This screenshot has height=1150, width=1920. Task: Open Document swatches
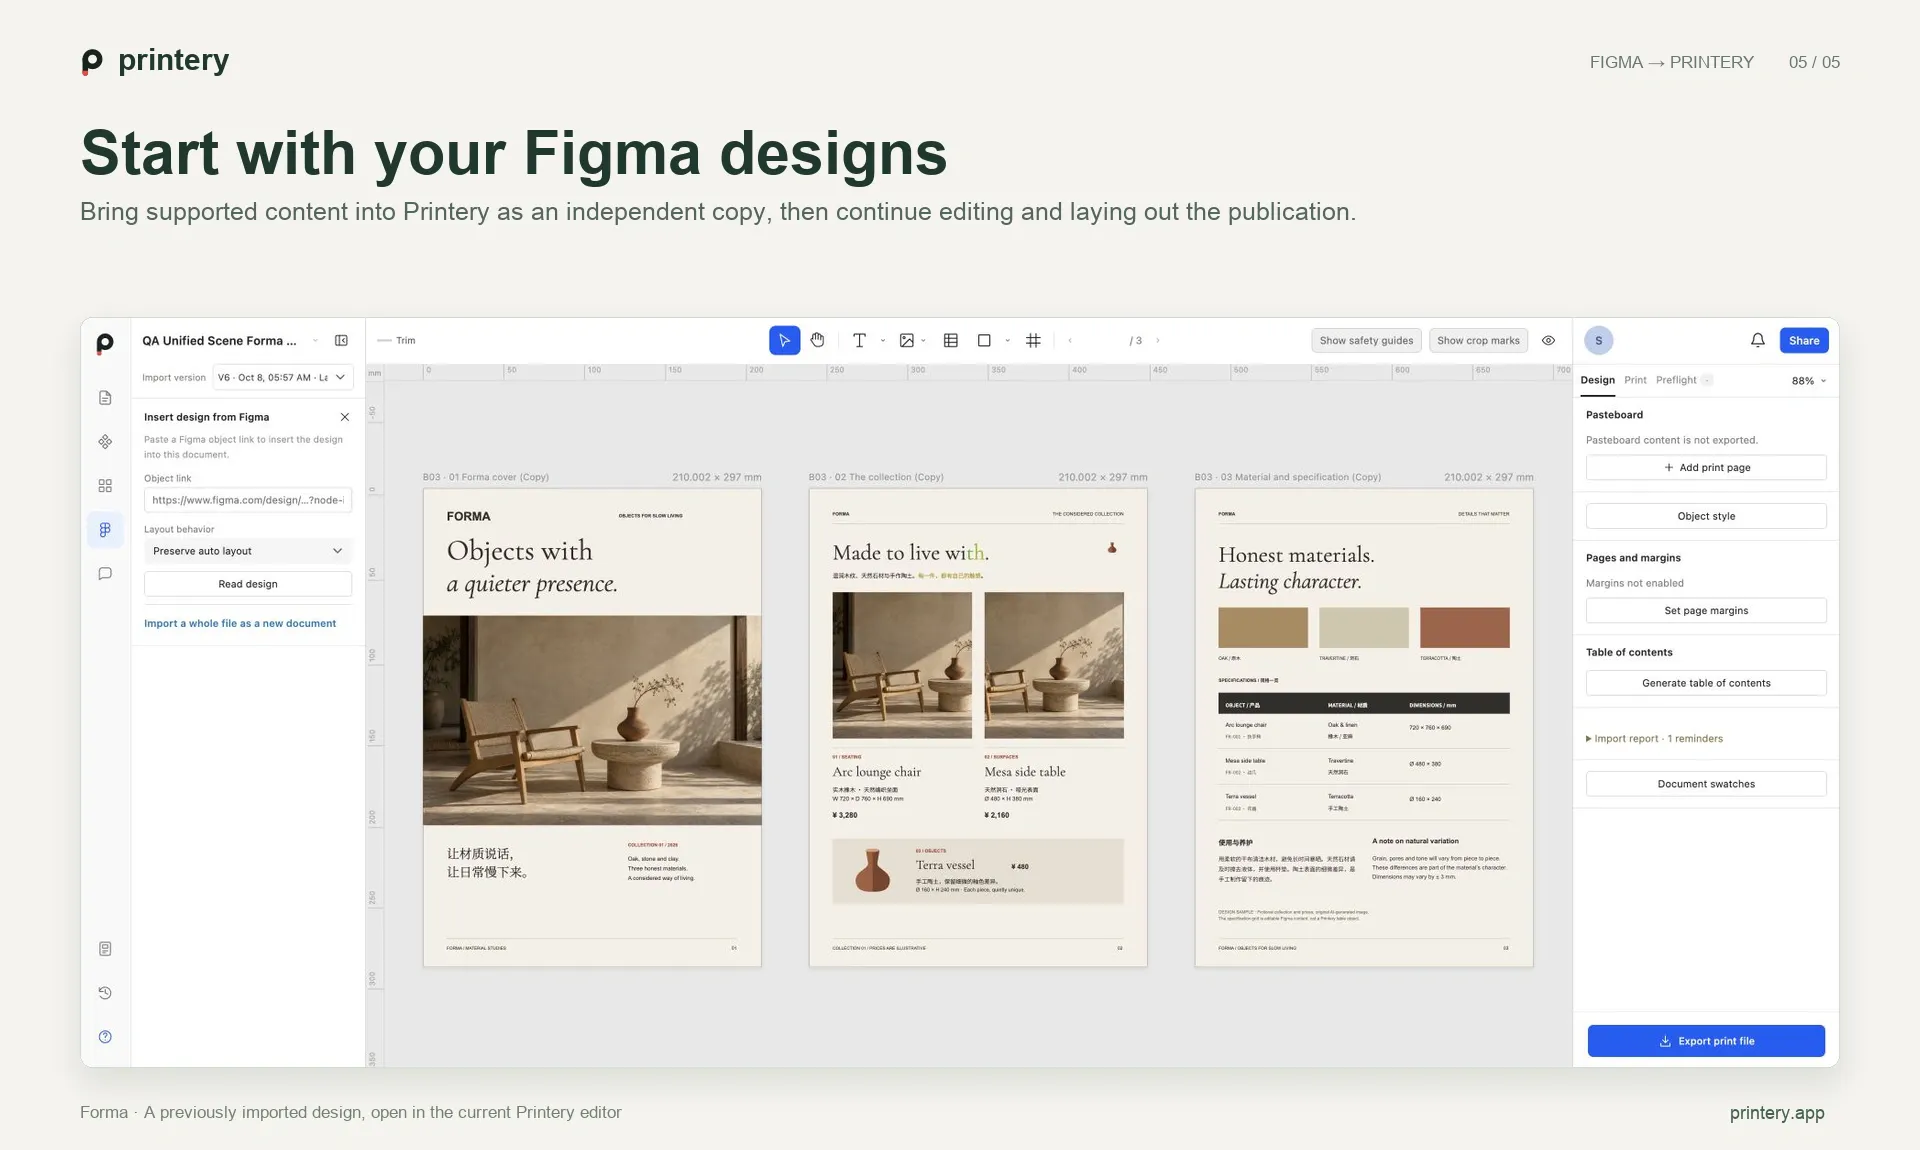pos(1706,784)
